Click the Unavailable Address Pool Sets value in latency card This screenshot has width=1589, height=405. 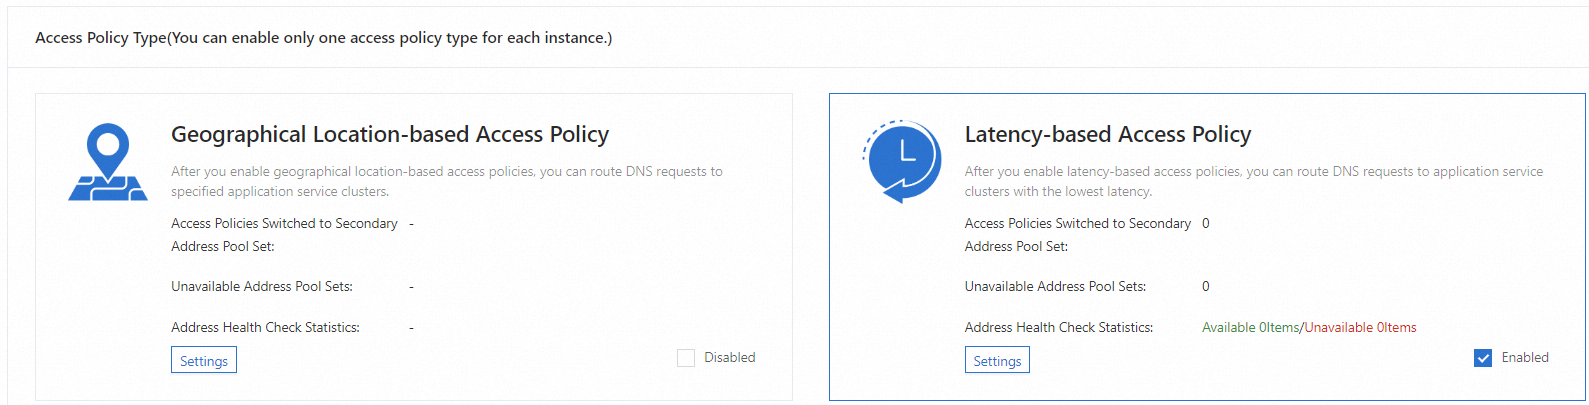1205,286
